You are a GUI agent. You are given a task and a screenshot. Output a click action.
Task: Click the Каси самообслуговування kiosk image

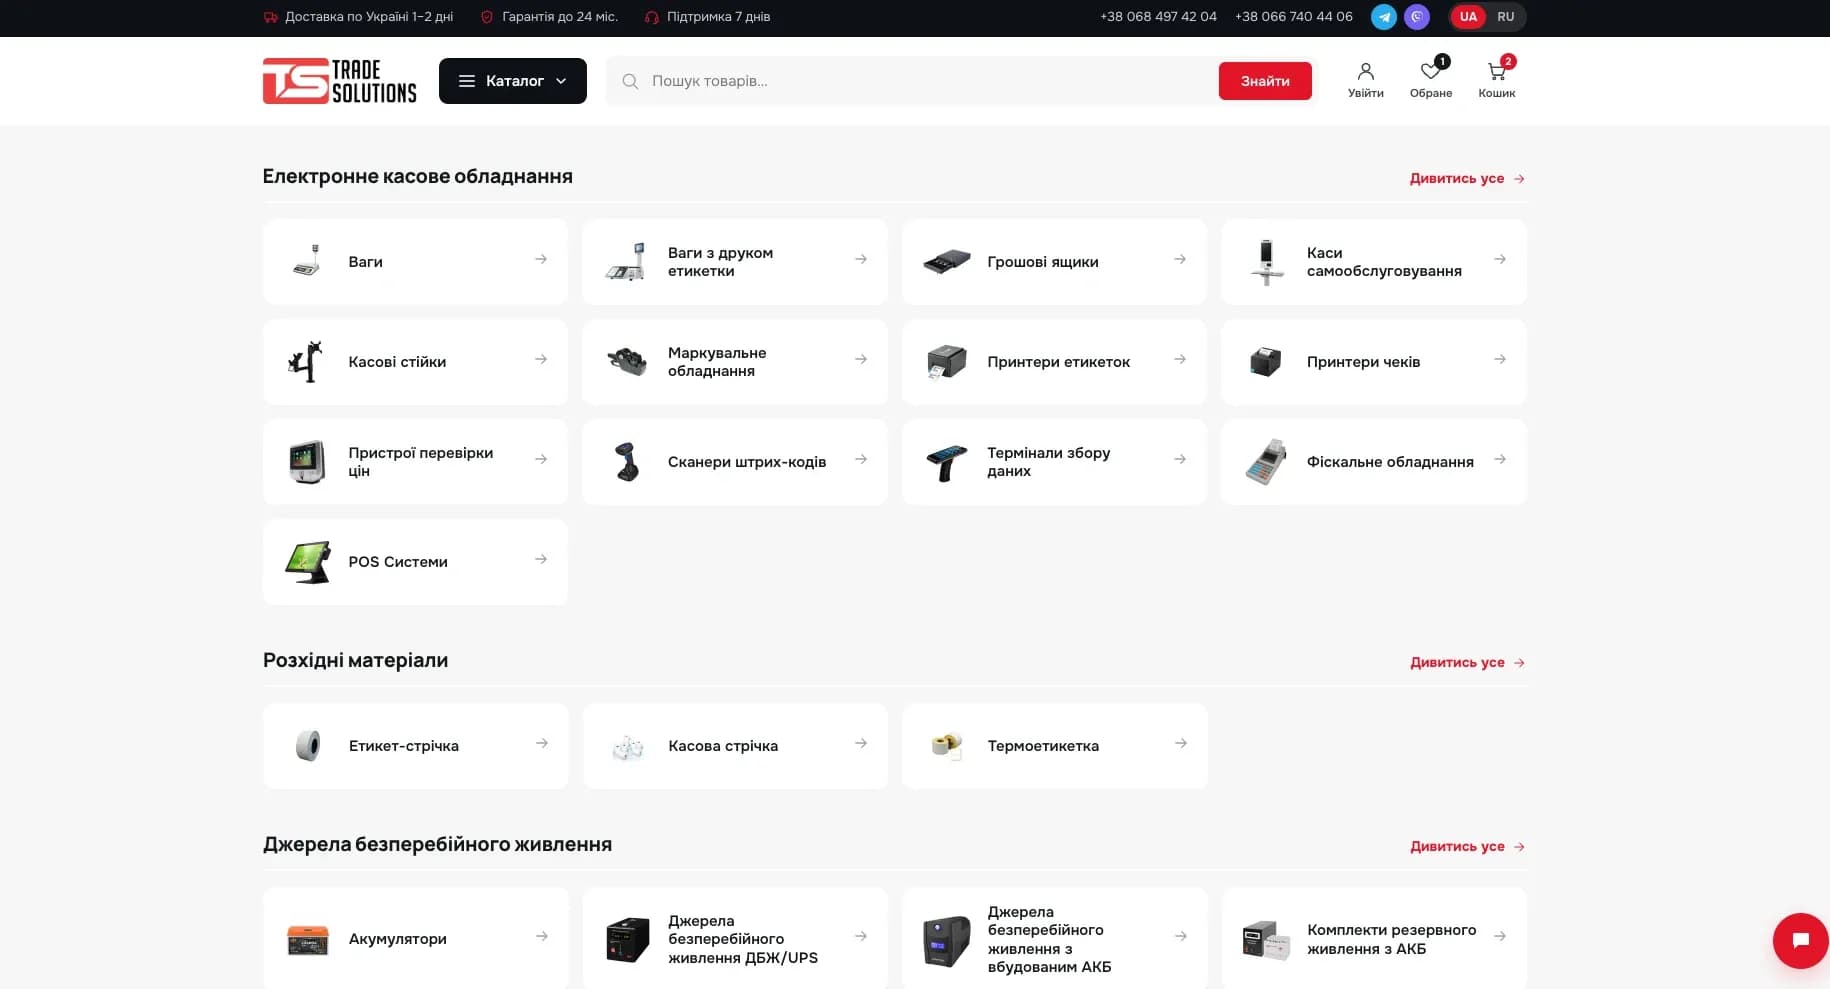click(x=1266, y=262)
